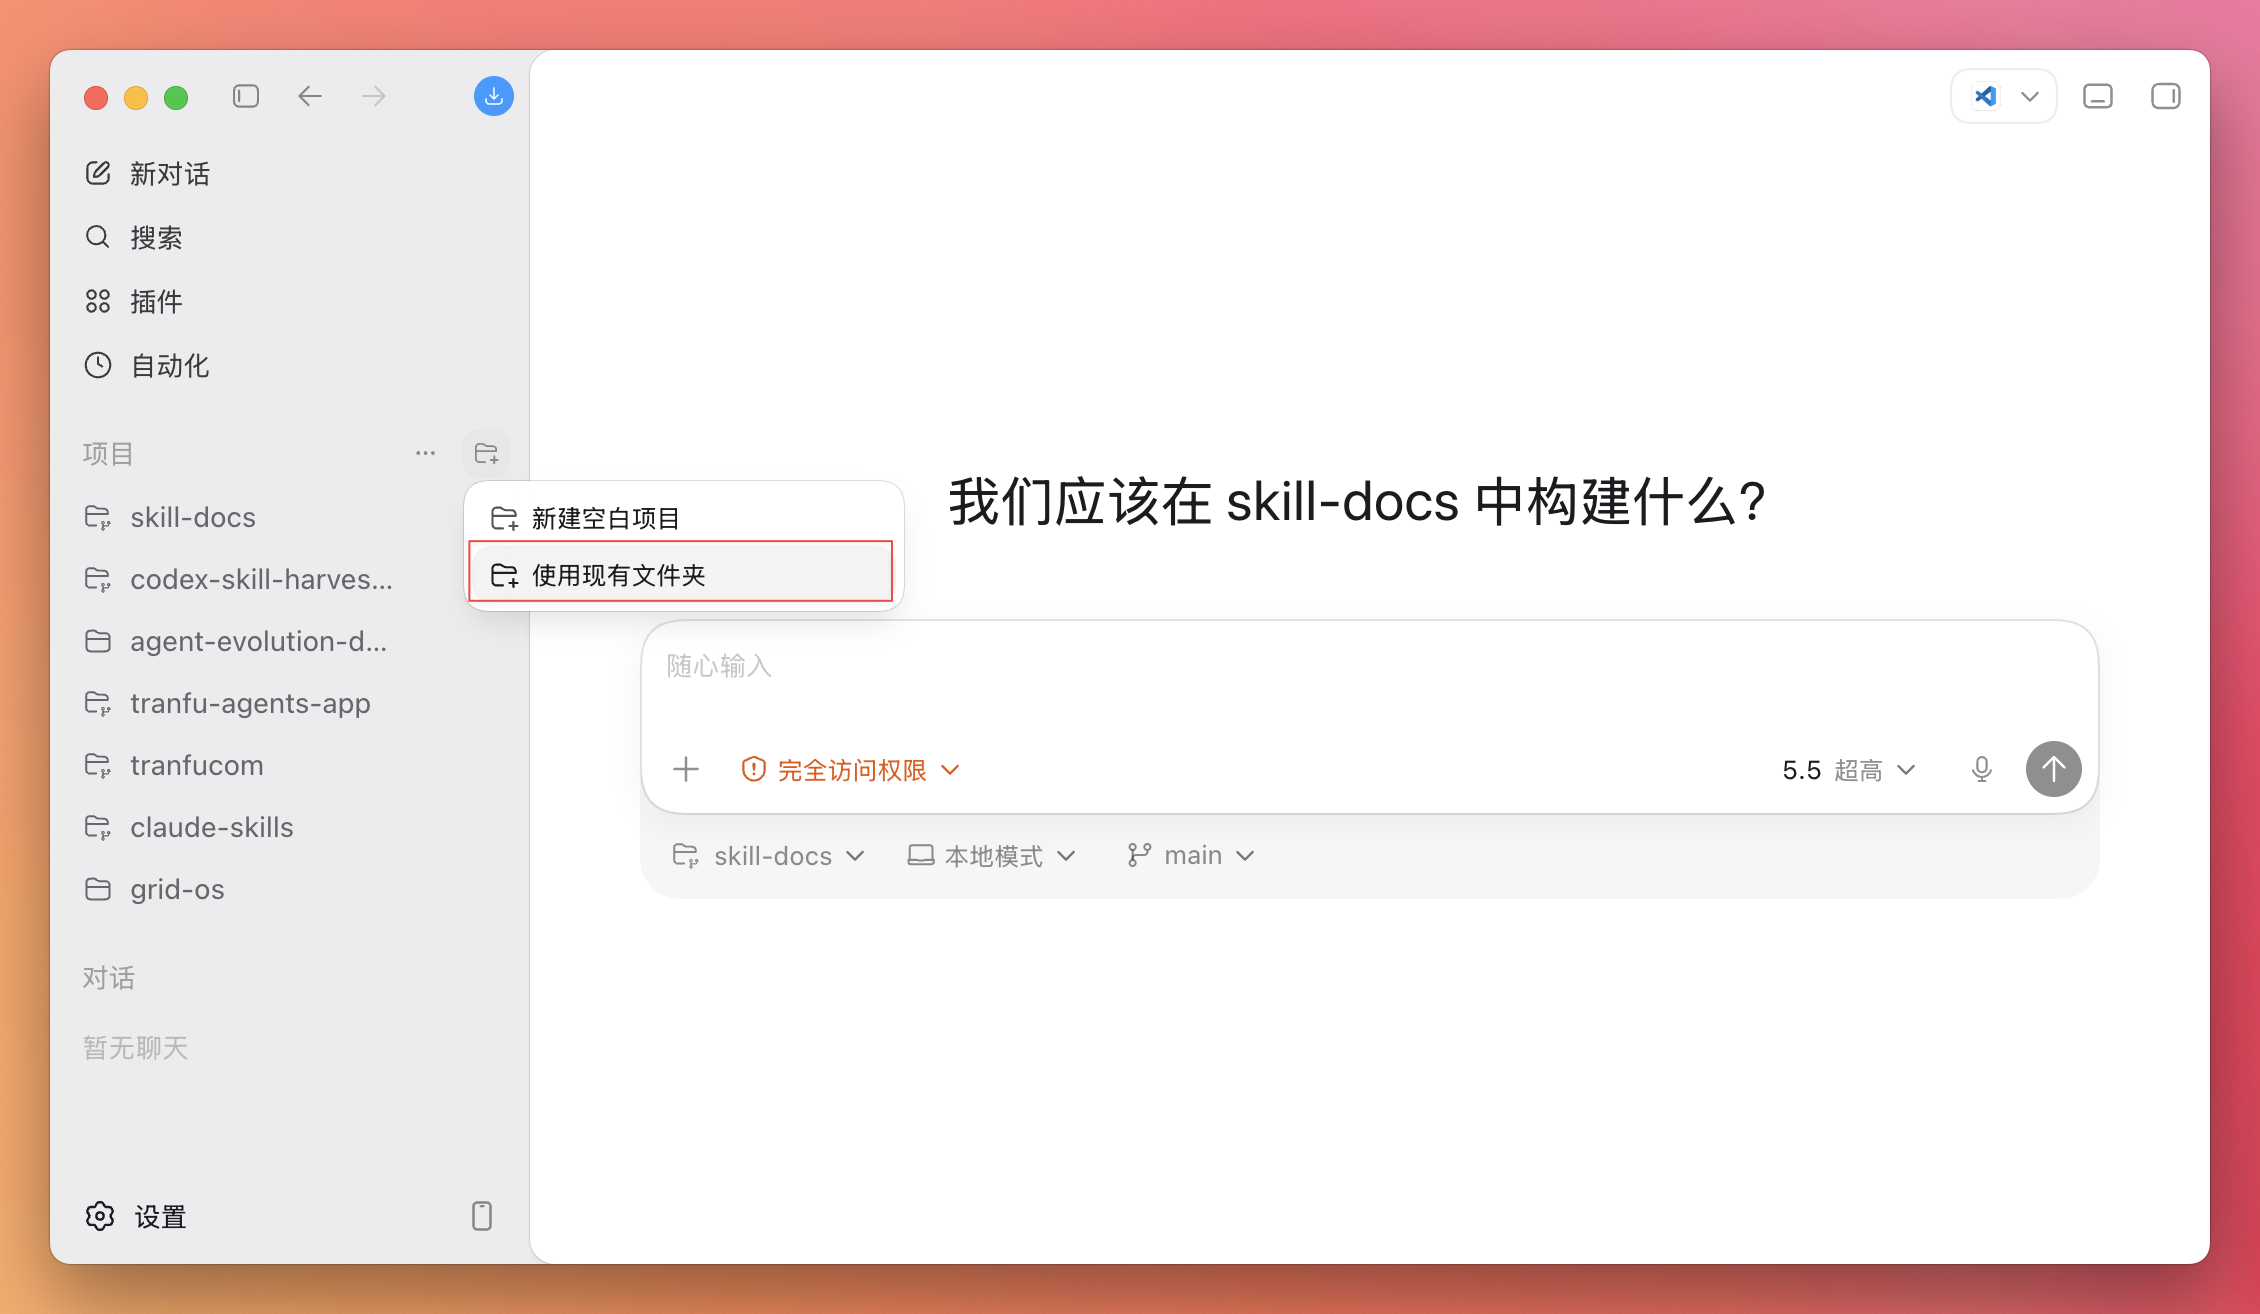
Task: Open automation (自动化)
Action: point(148,366)
